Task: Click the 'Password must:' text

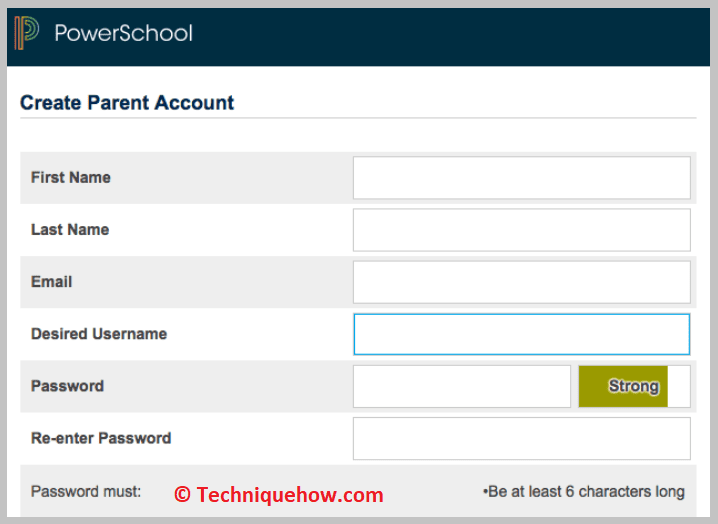Action: (86, 491)
